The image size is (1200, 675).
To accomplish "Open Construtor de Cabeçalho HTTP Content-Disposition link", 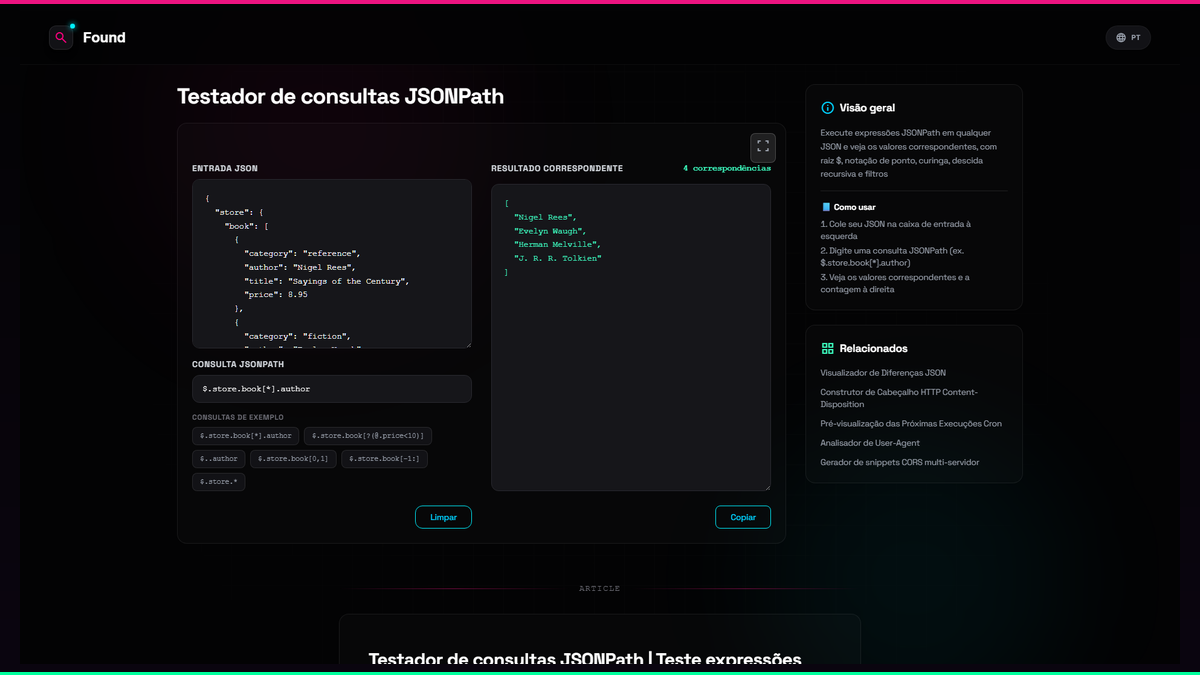I will tap(899, 398).
